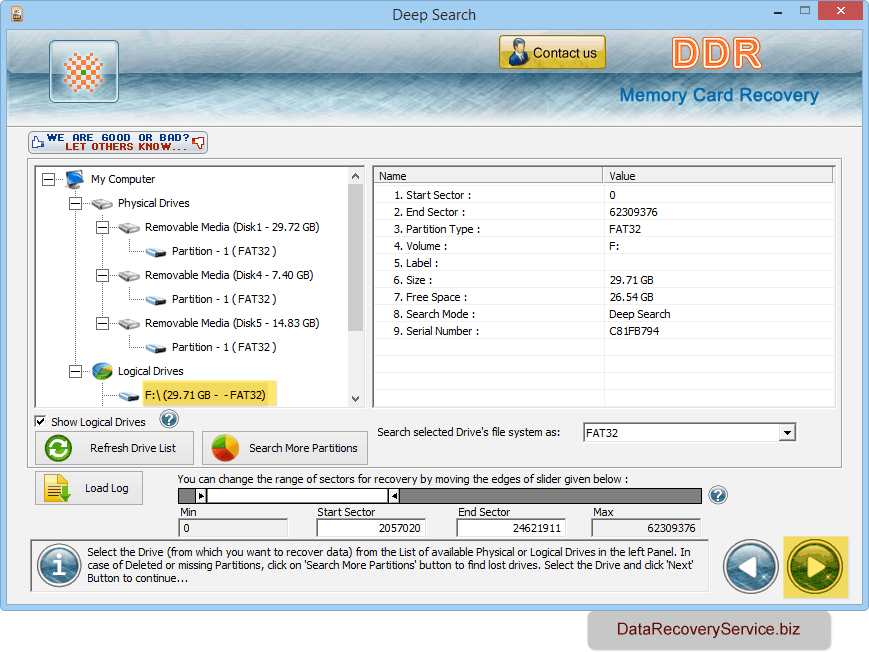Toggle the Show Logical Drives checkbox
The width and height of the screenshot is (869, 652).
tap(40, 421)
